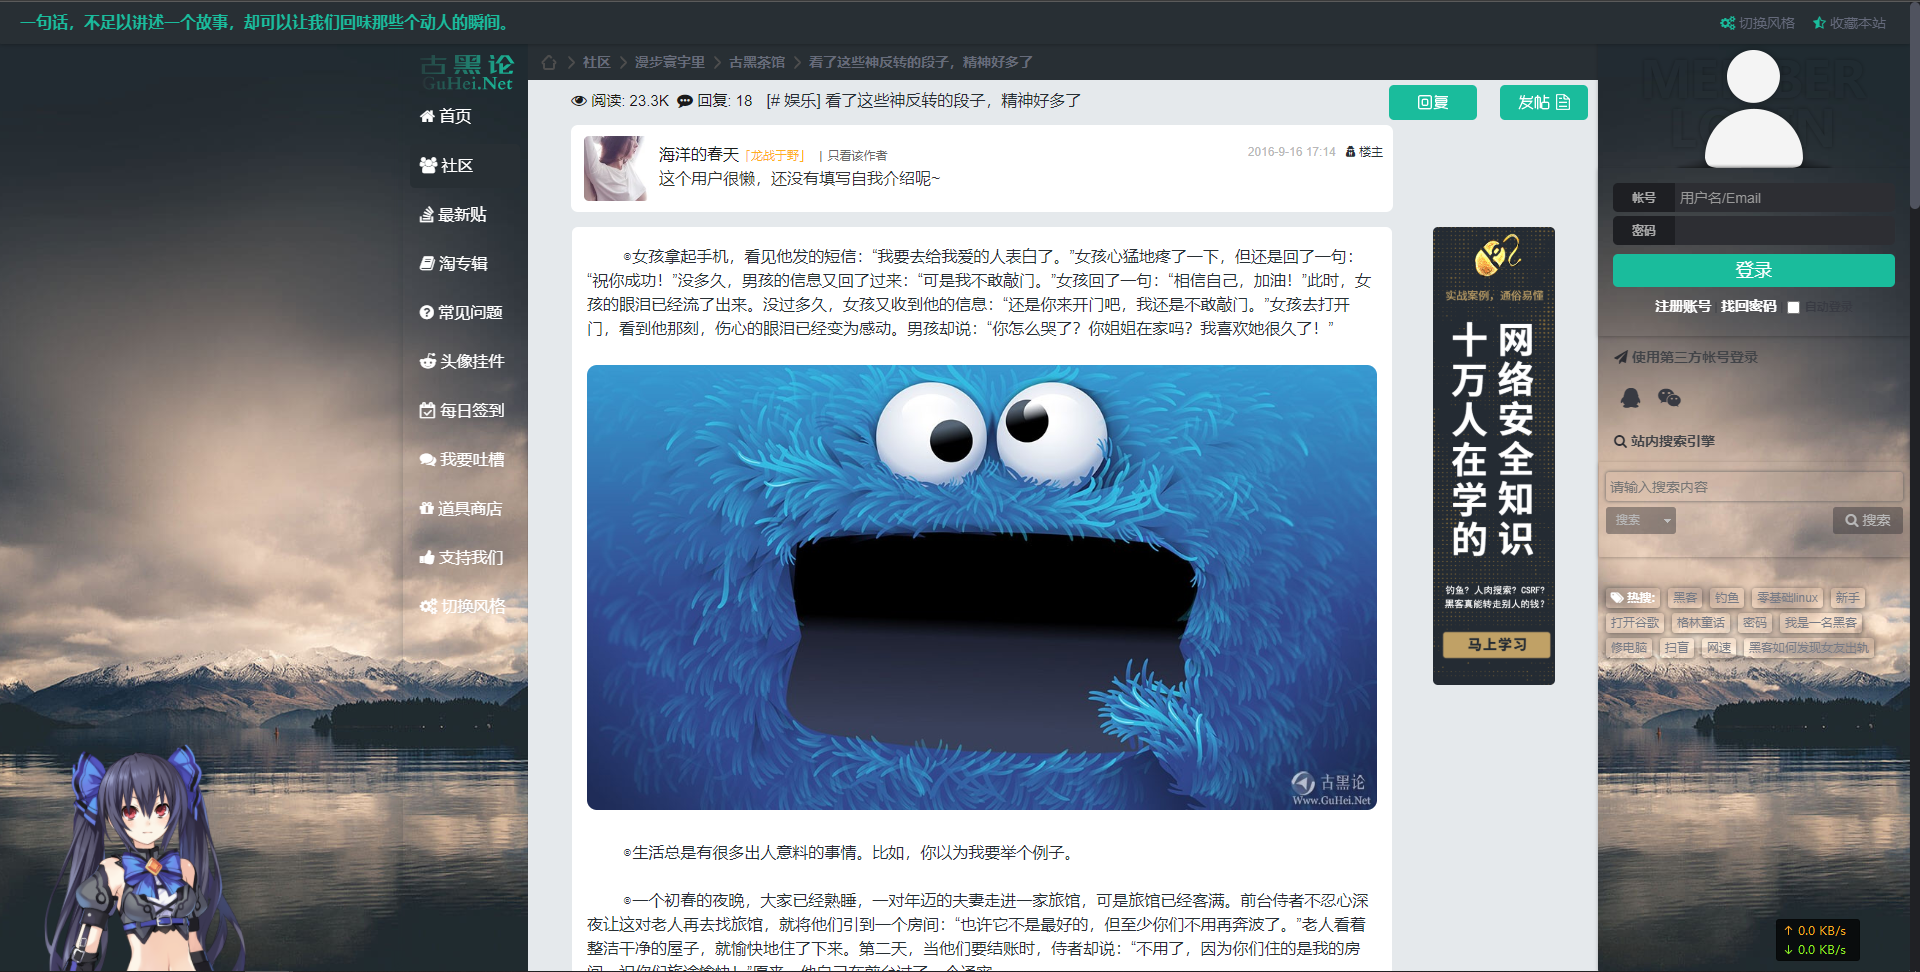The width and height of the screenshot is (1920, 972).
Task: Click 切换风格 in the top right header
Action: coord(1757,23)
